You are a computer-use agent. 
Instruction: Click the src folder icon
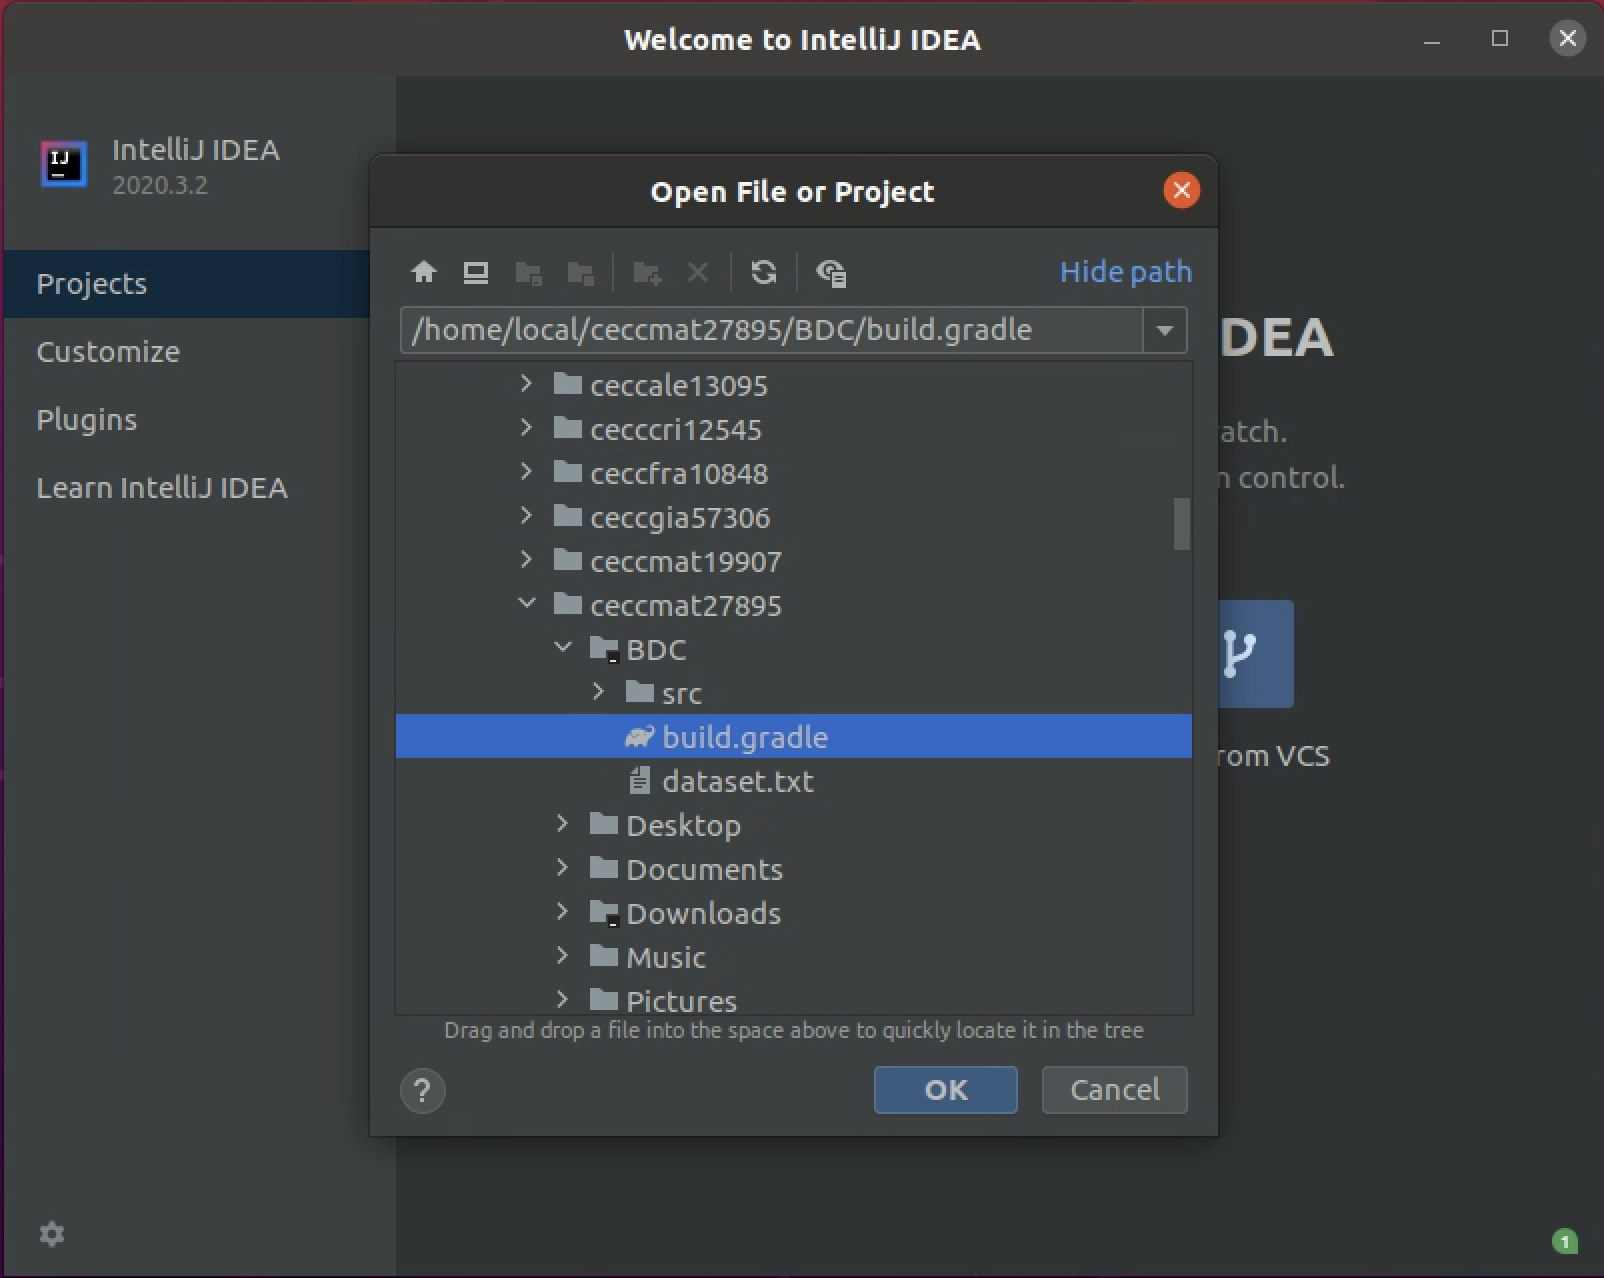point(640,692)
